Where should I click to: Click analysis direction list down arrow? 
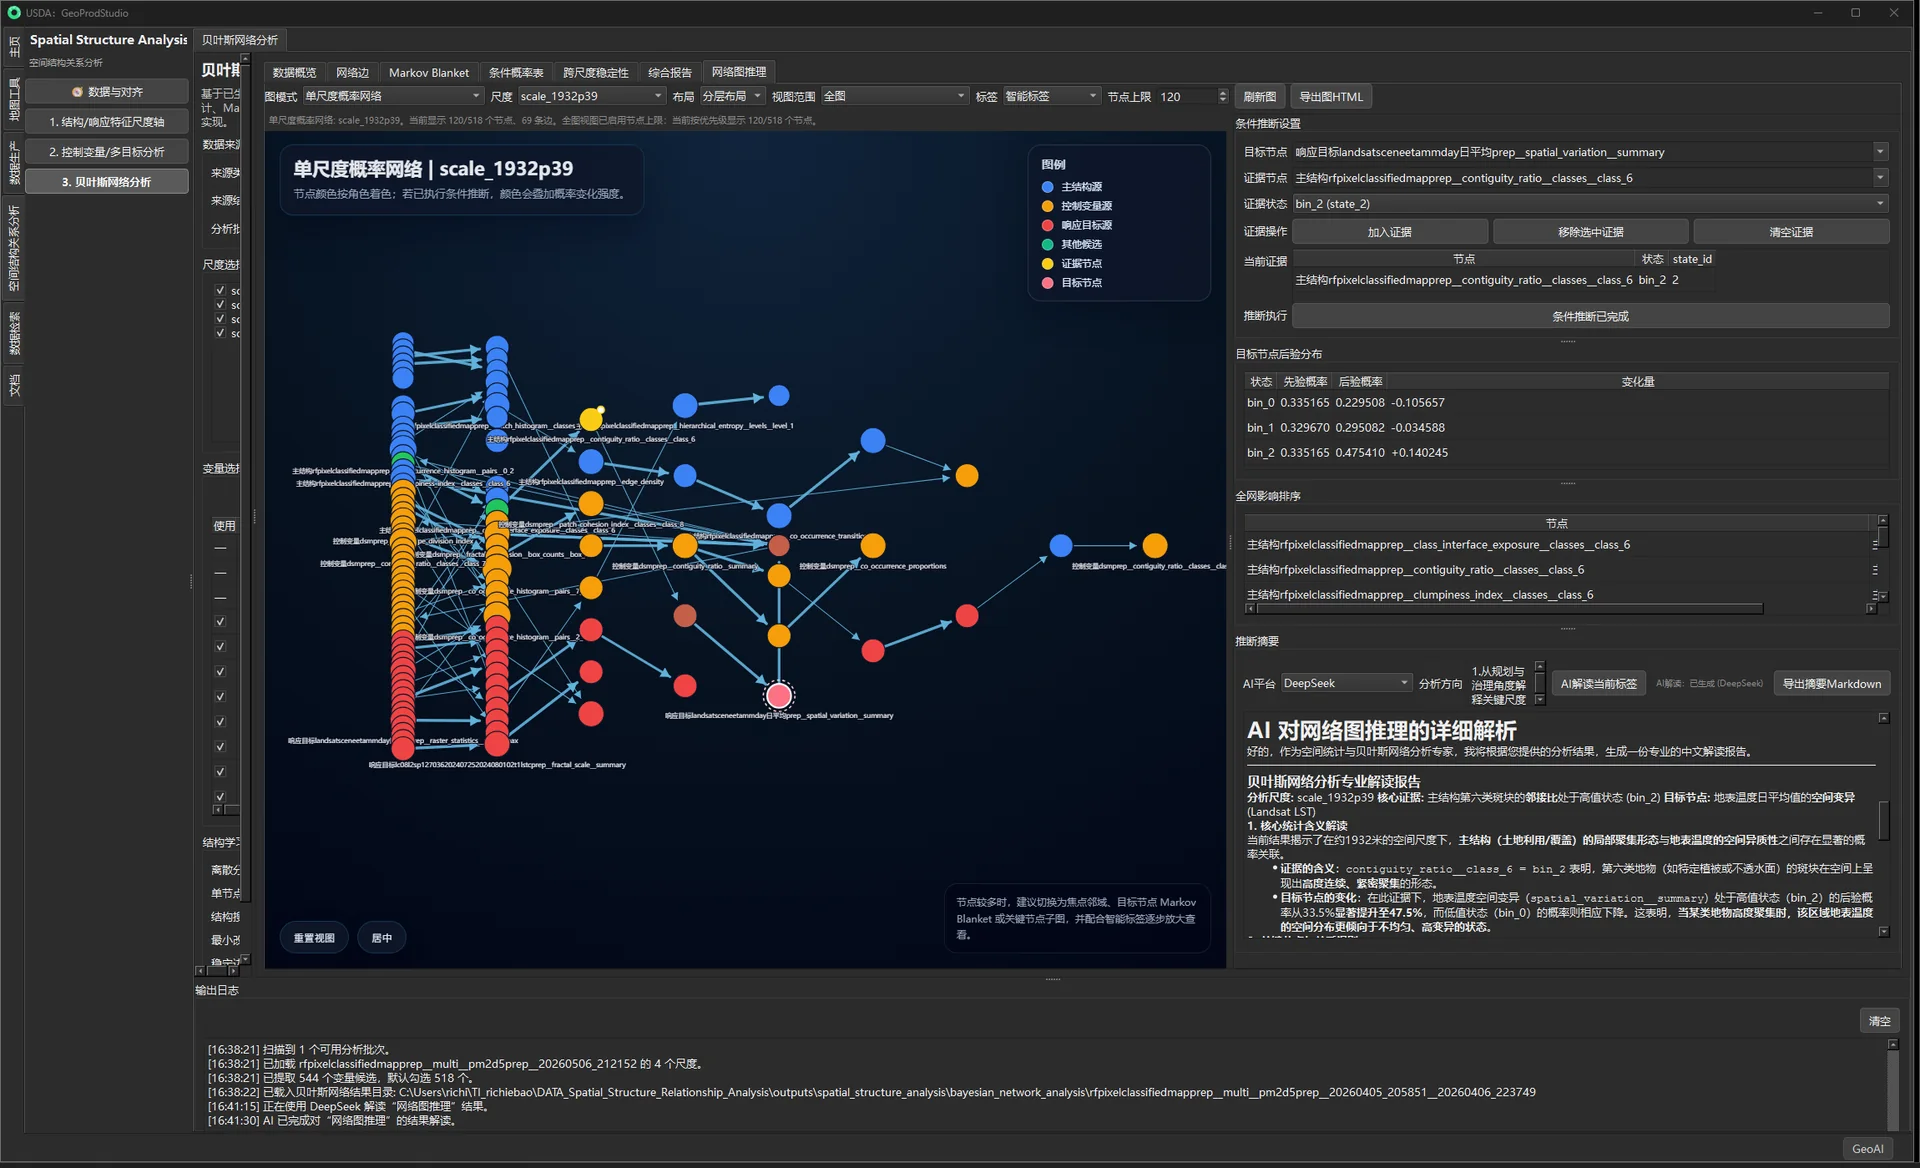tap(1540, 699)
